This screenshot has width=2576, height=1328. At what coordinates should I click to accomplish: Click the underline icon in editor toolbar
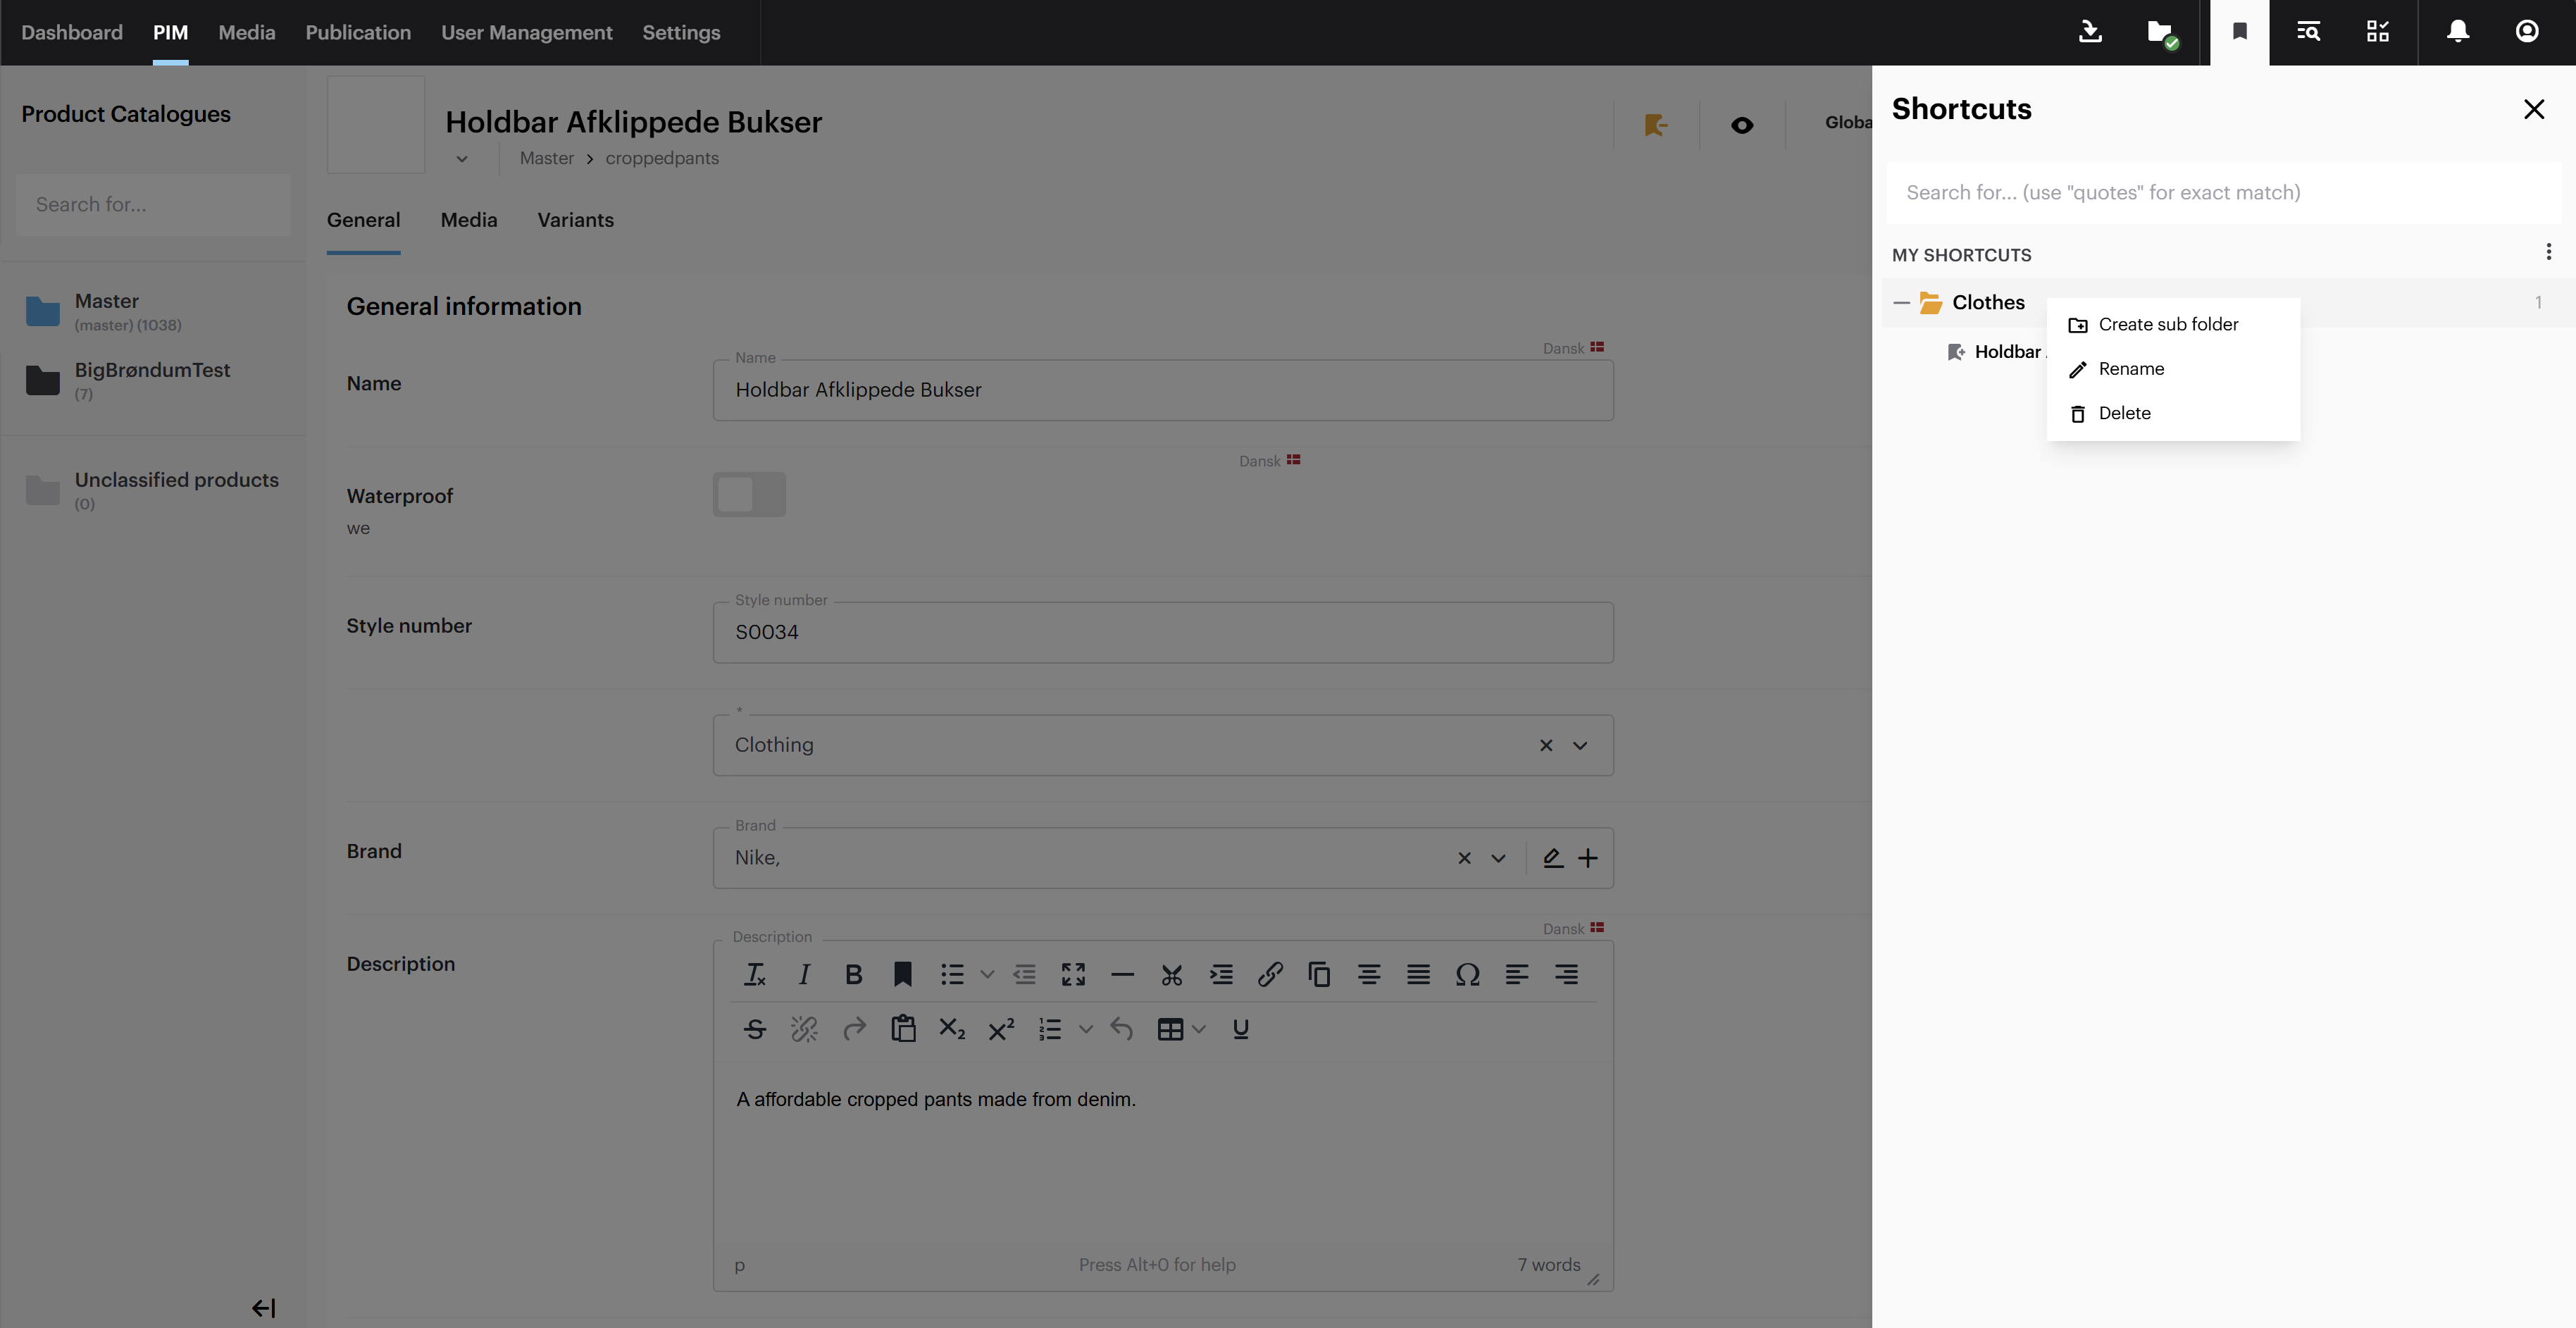click(1240, 1029)
